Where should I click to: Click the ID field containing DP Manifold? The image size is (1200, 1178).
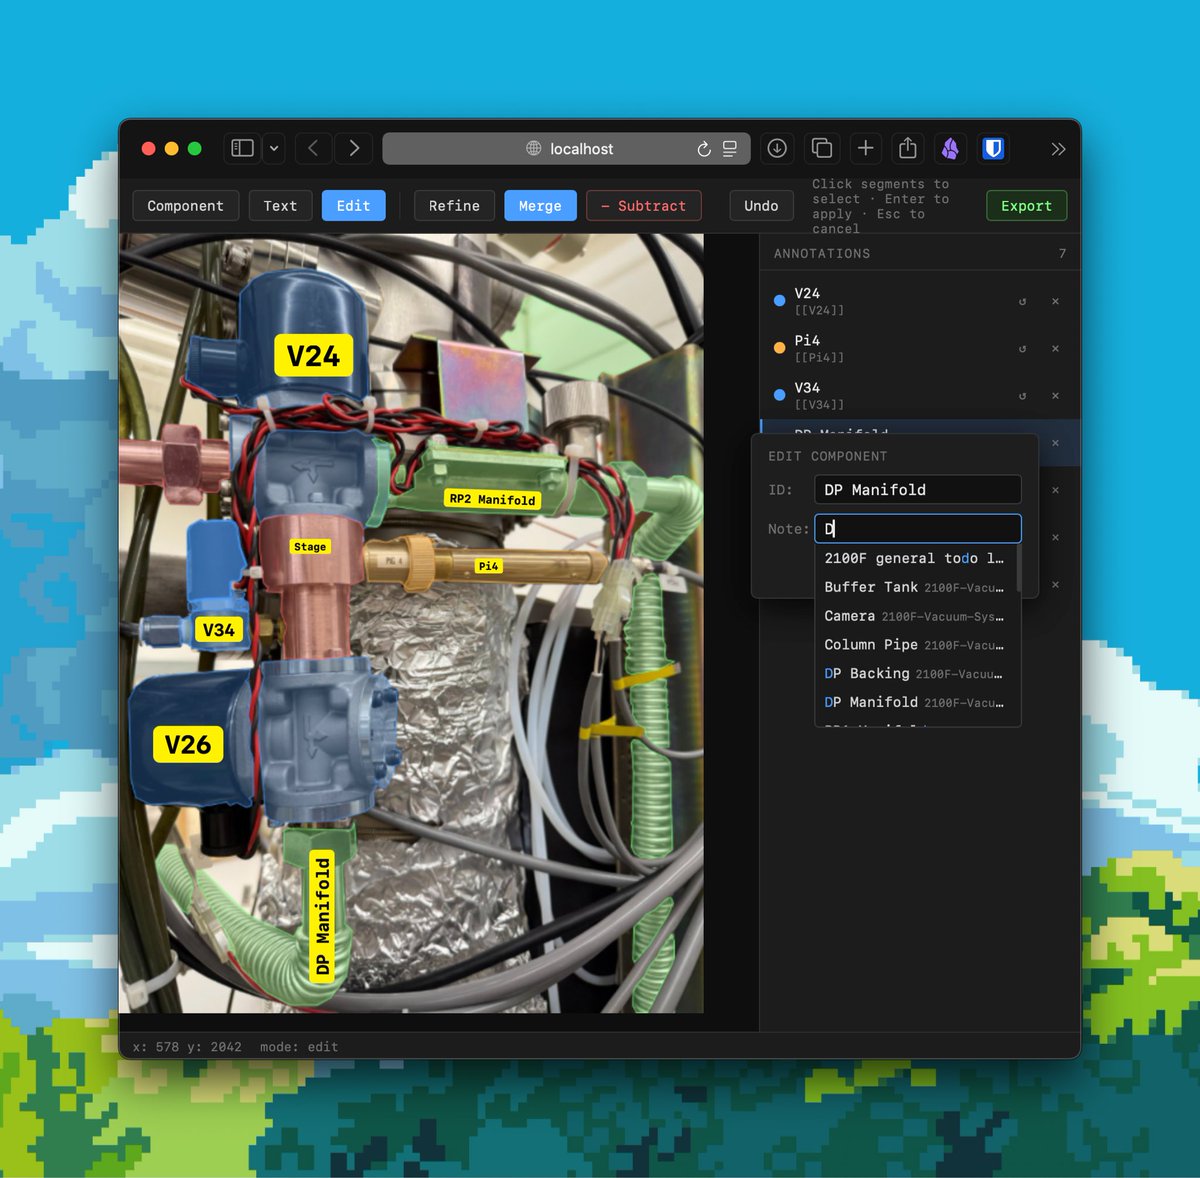click(918, 490)
